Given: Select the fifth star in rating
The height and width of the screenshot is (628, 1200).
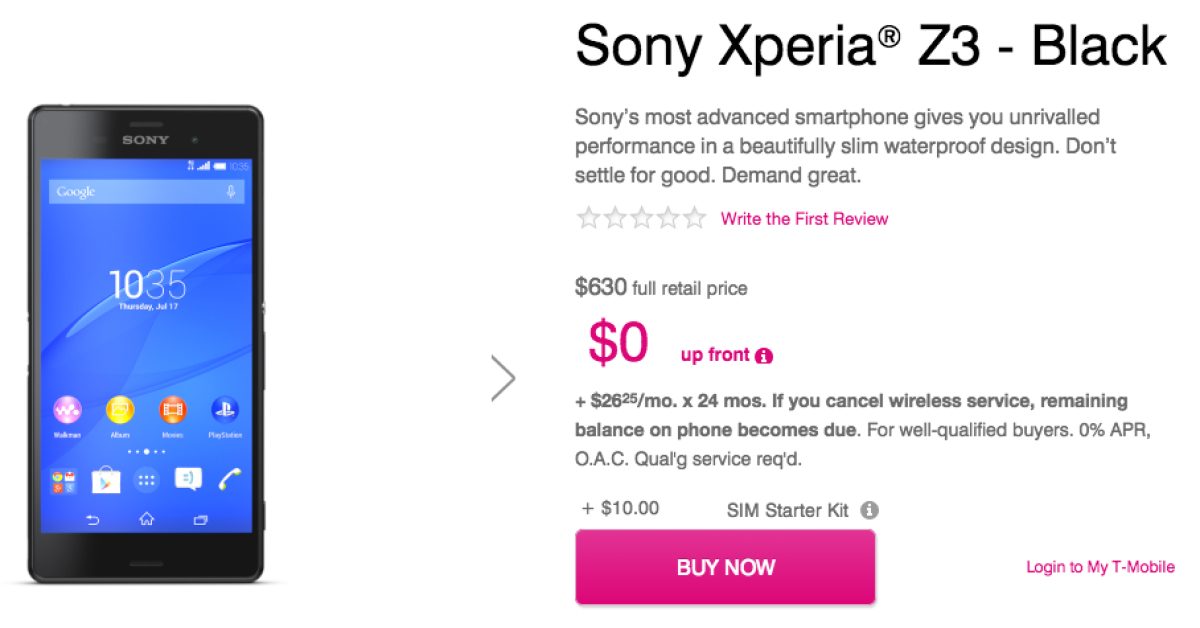Looking at the screenshot, I should pyautogui.click(x=694, y=219).
